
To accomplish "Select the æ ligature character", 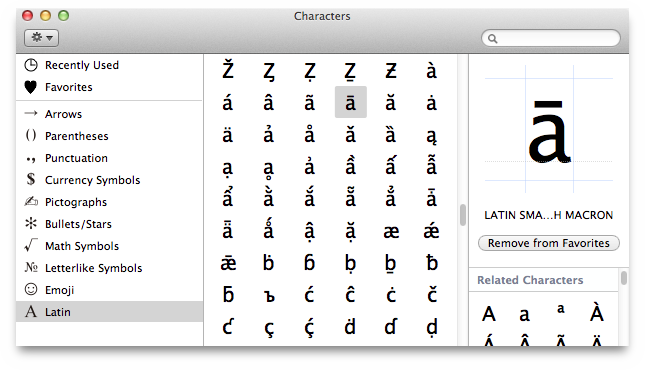I will point(391,232).
